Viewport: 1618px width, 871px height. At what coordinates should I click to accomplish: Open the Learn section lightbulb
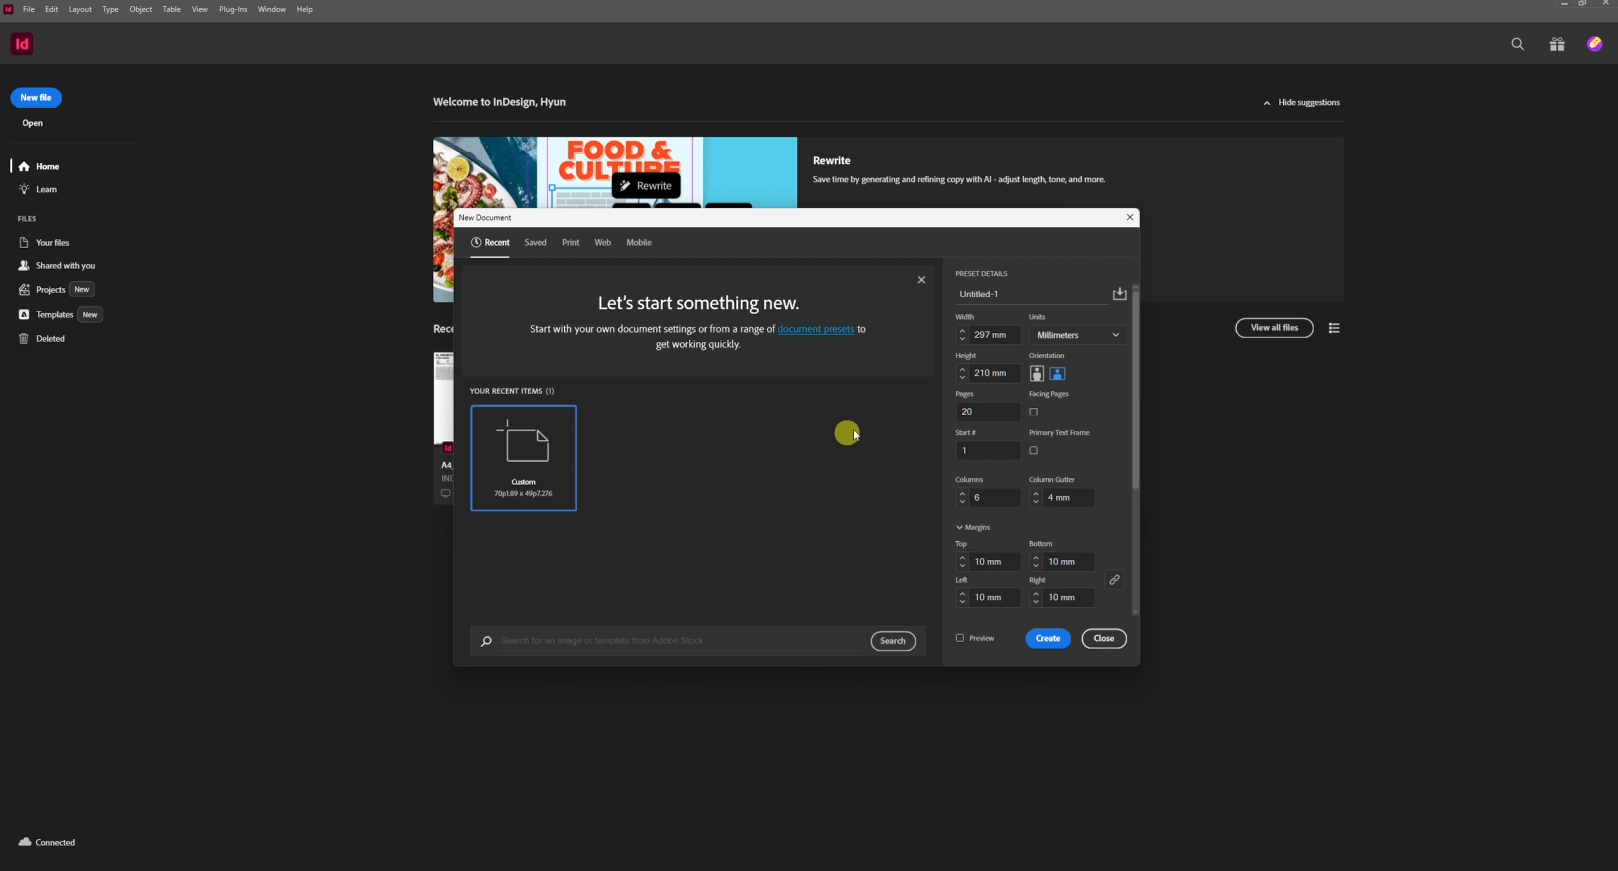click(x=24, y=189)
